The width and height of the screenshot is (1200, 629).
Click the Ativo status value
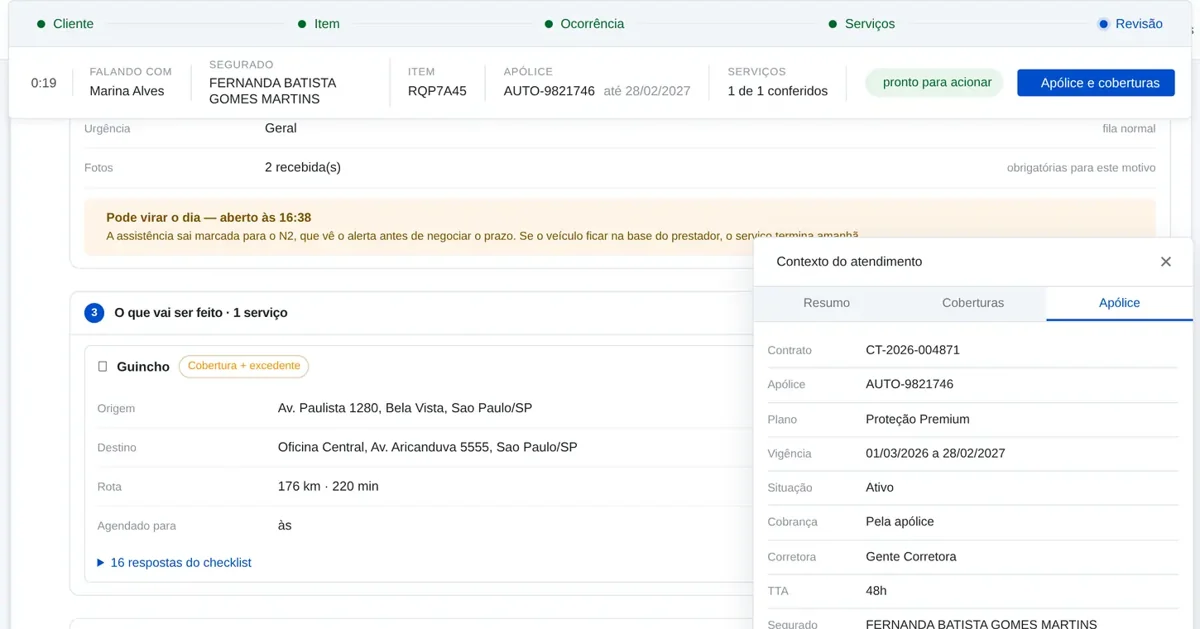point(880,488)
